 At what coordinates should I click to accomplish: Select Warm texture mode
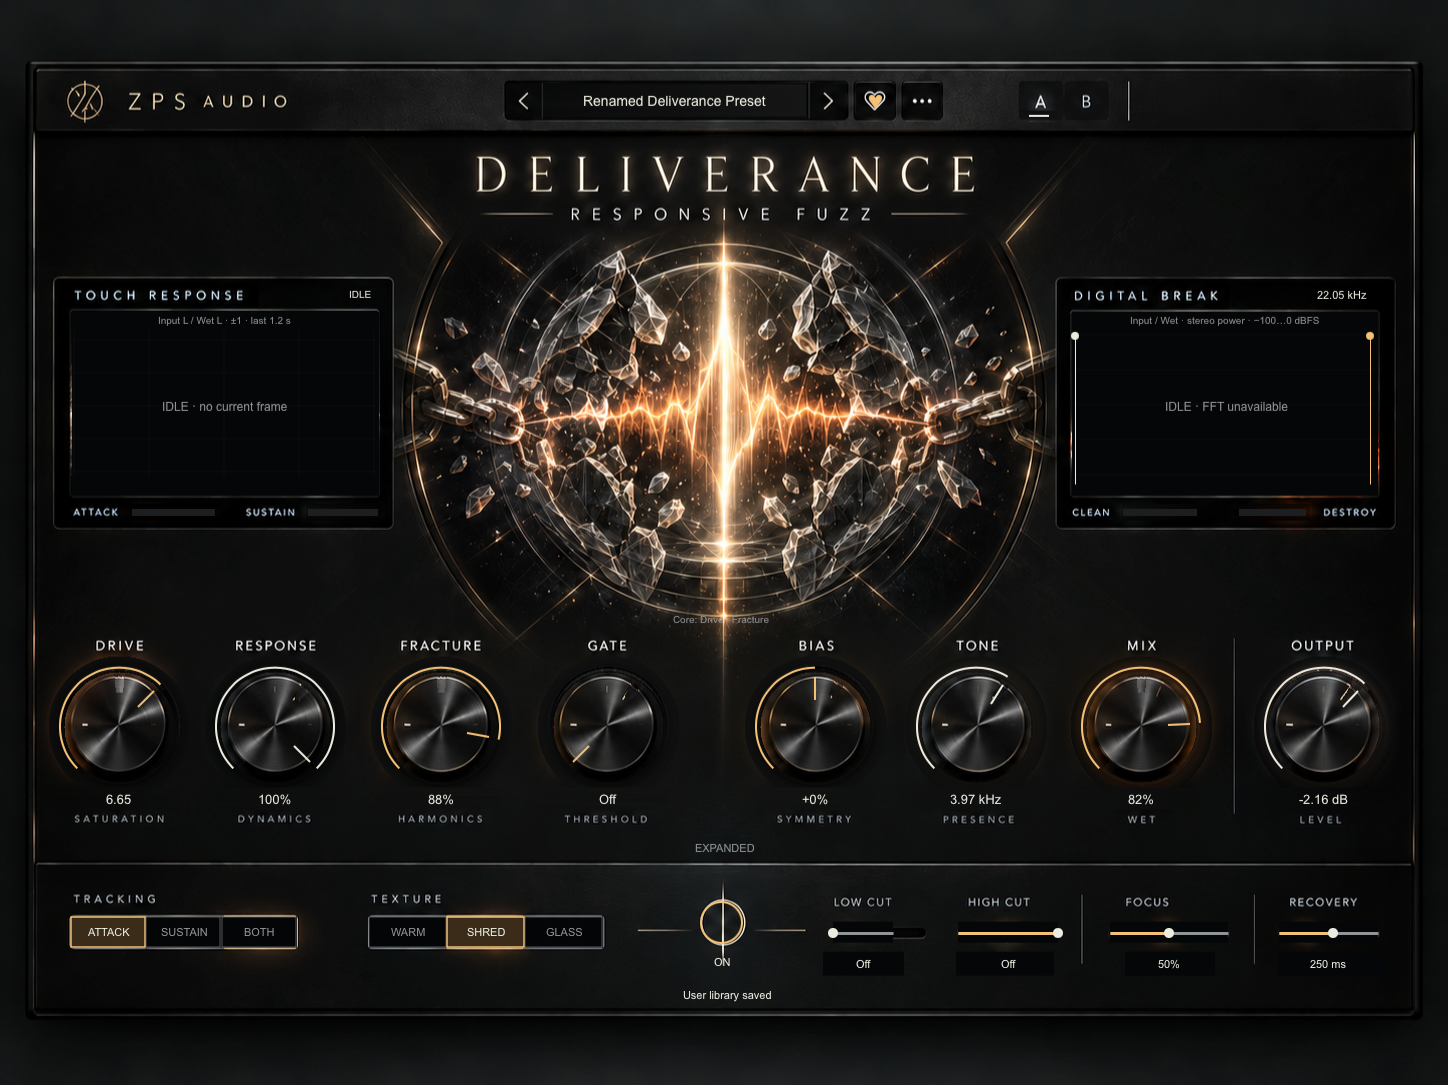[x=408, y=932]
